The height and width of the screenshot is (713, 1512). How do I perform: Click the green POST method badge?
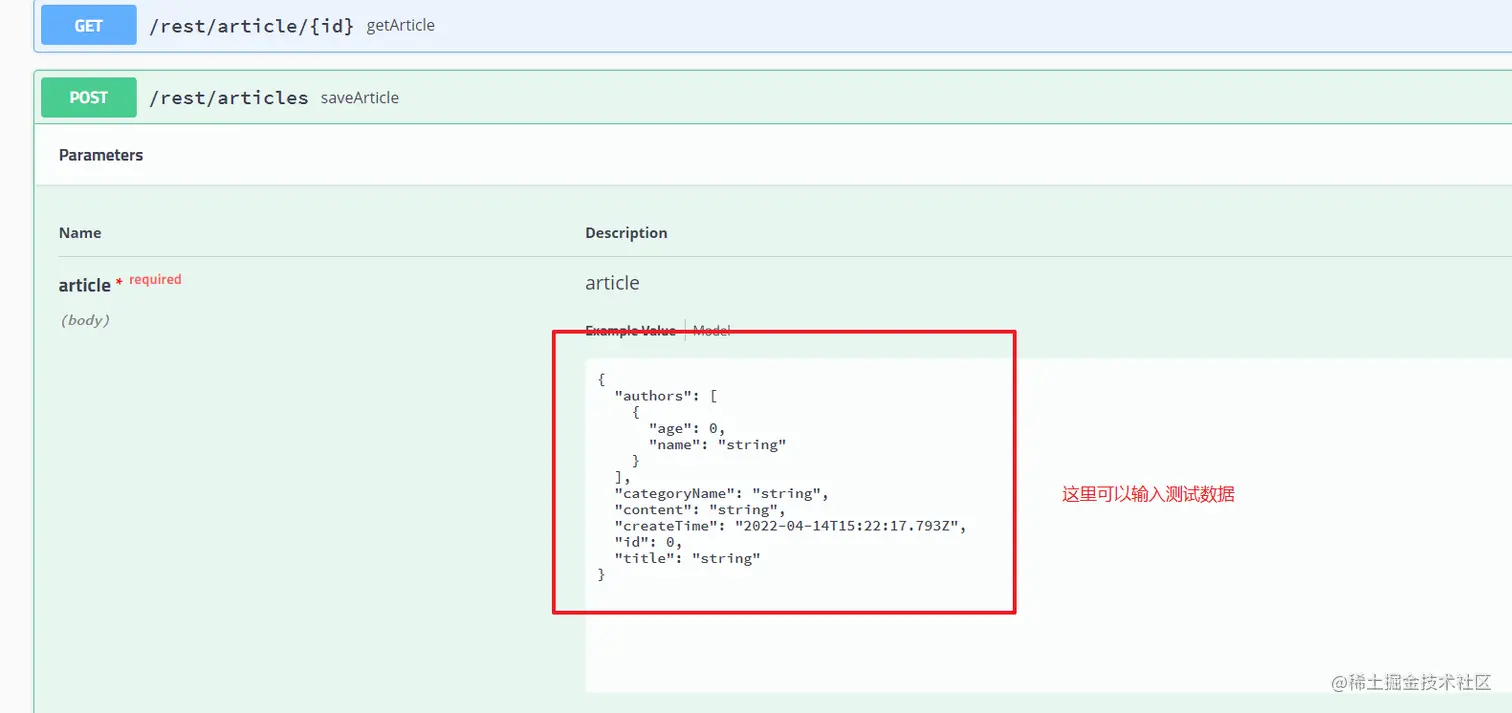[88, 98]
